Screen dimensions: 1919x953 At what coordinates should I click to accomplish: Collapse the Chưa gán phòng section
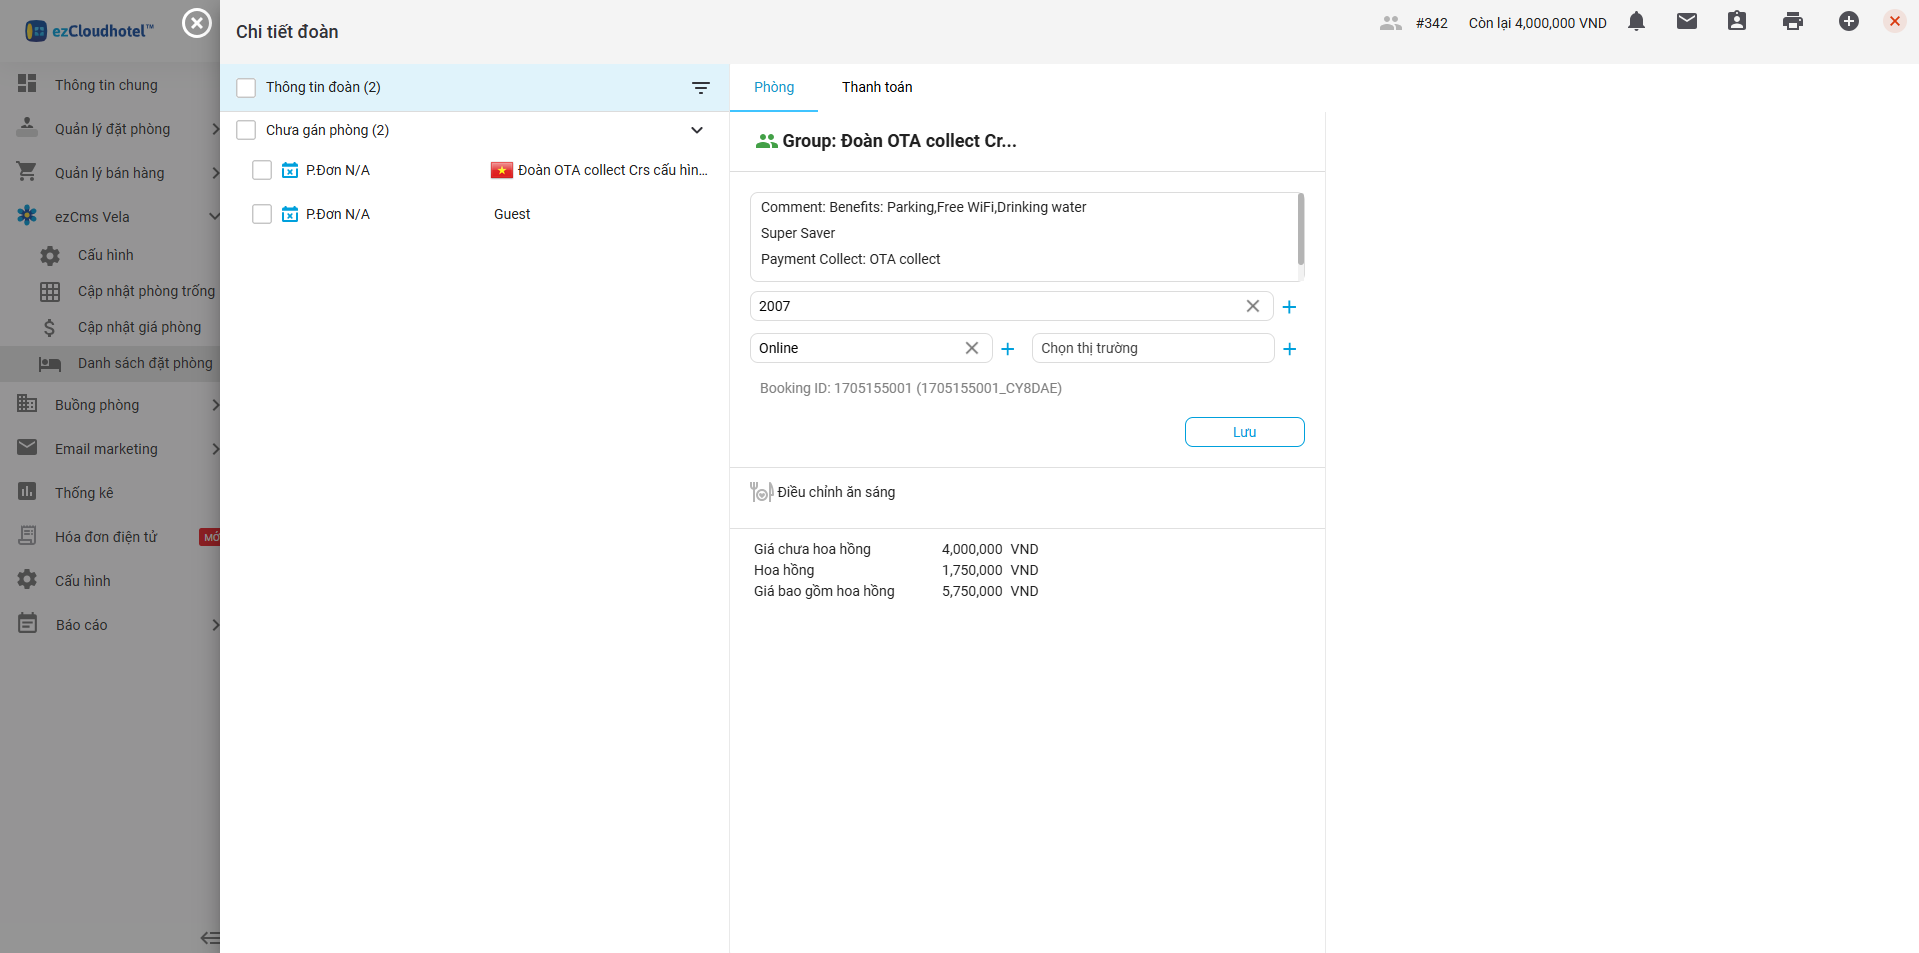coord(697,130)
